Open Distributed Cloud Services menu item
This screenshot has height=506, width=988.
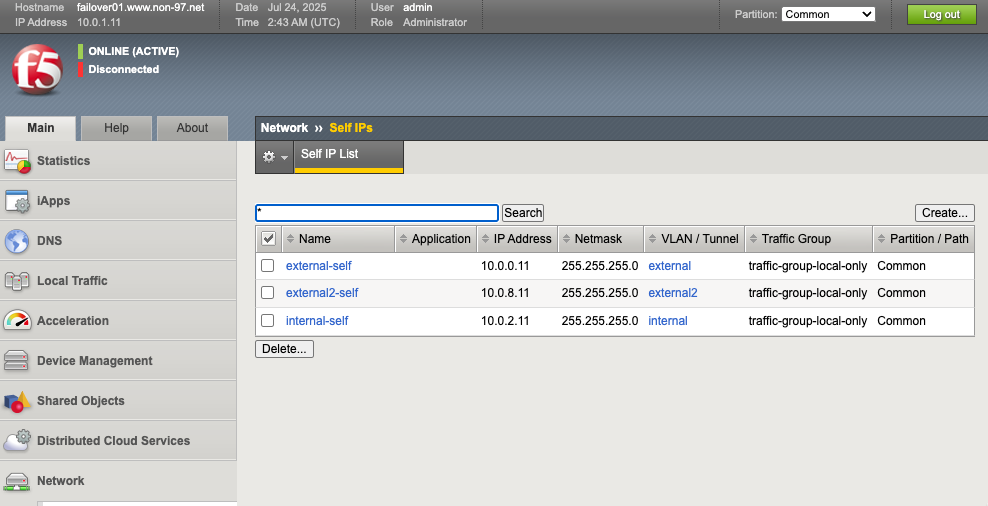point(118,440)
